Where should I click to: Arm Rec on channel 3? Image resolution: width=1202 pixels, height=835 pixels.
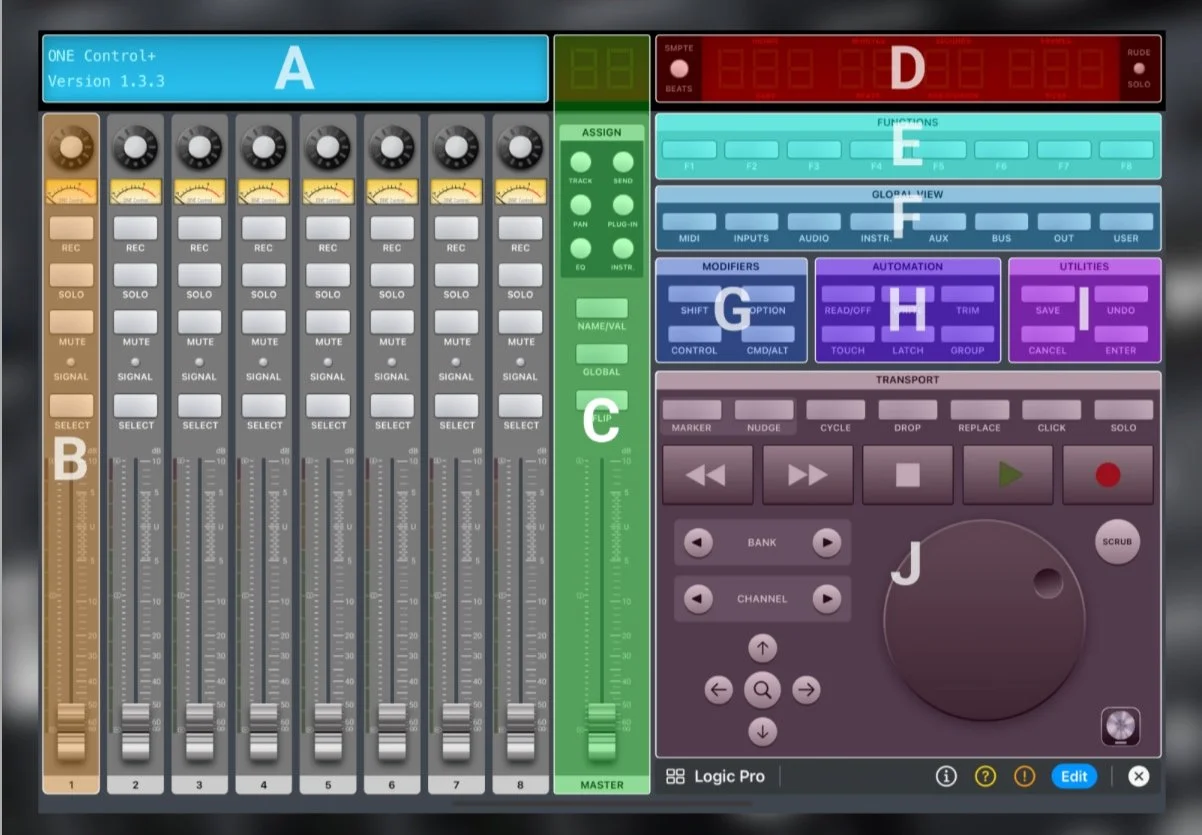pyautogui.click(x=199, y=228)
